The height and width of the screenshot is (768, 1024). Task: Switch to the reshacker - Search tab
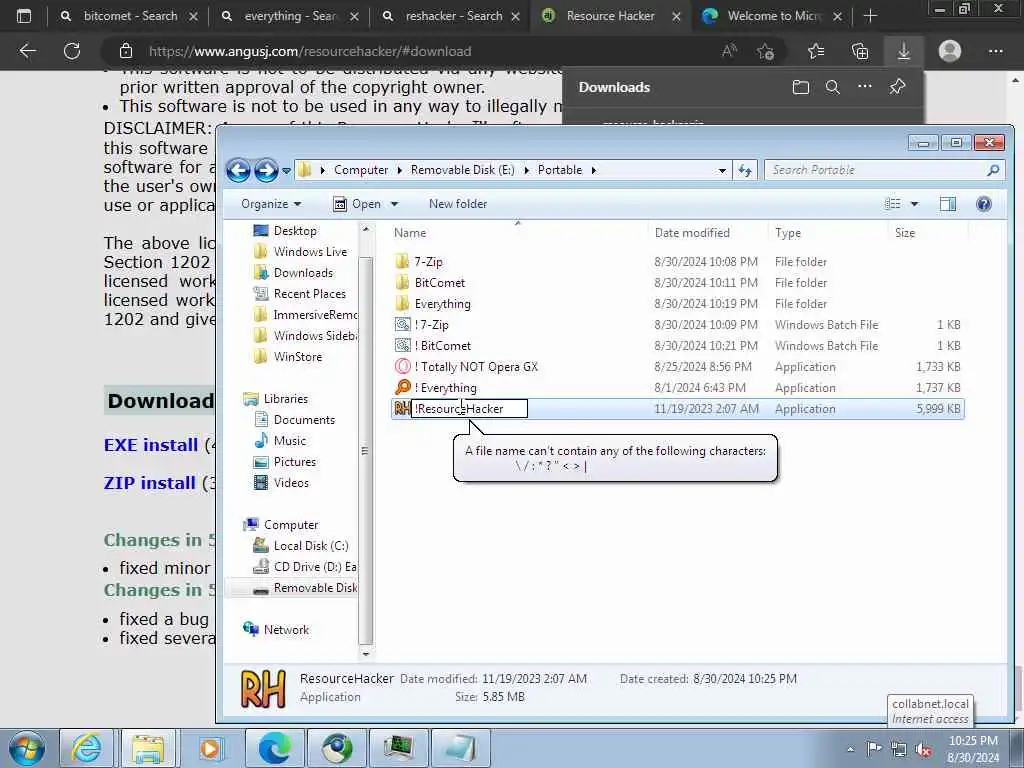[x=453, y=16]
